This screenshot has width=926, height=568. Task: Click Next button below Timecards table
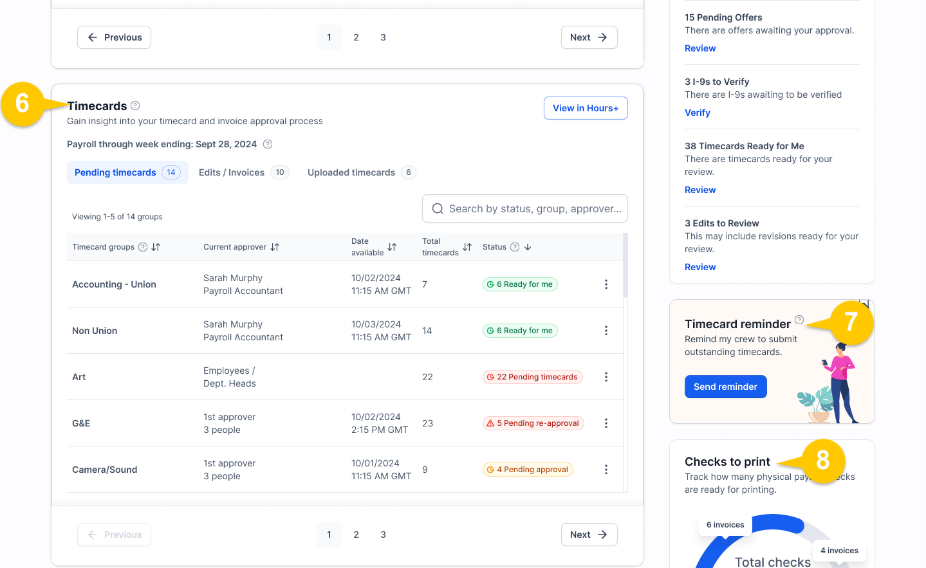589,534
